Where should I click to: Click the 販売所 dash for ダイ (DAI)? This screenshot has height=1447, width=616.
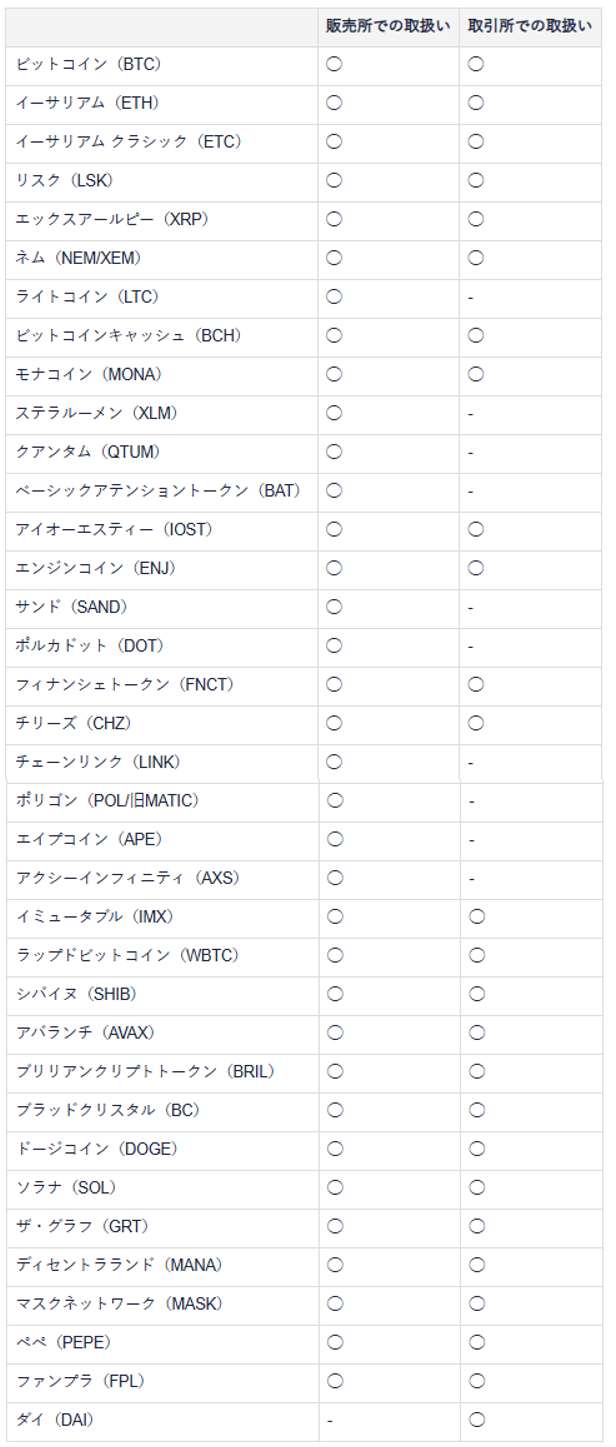point(329,1419)
